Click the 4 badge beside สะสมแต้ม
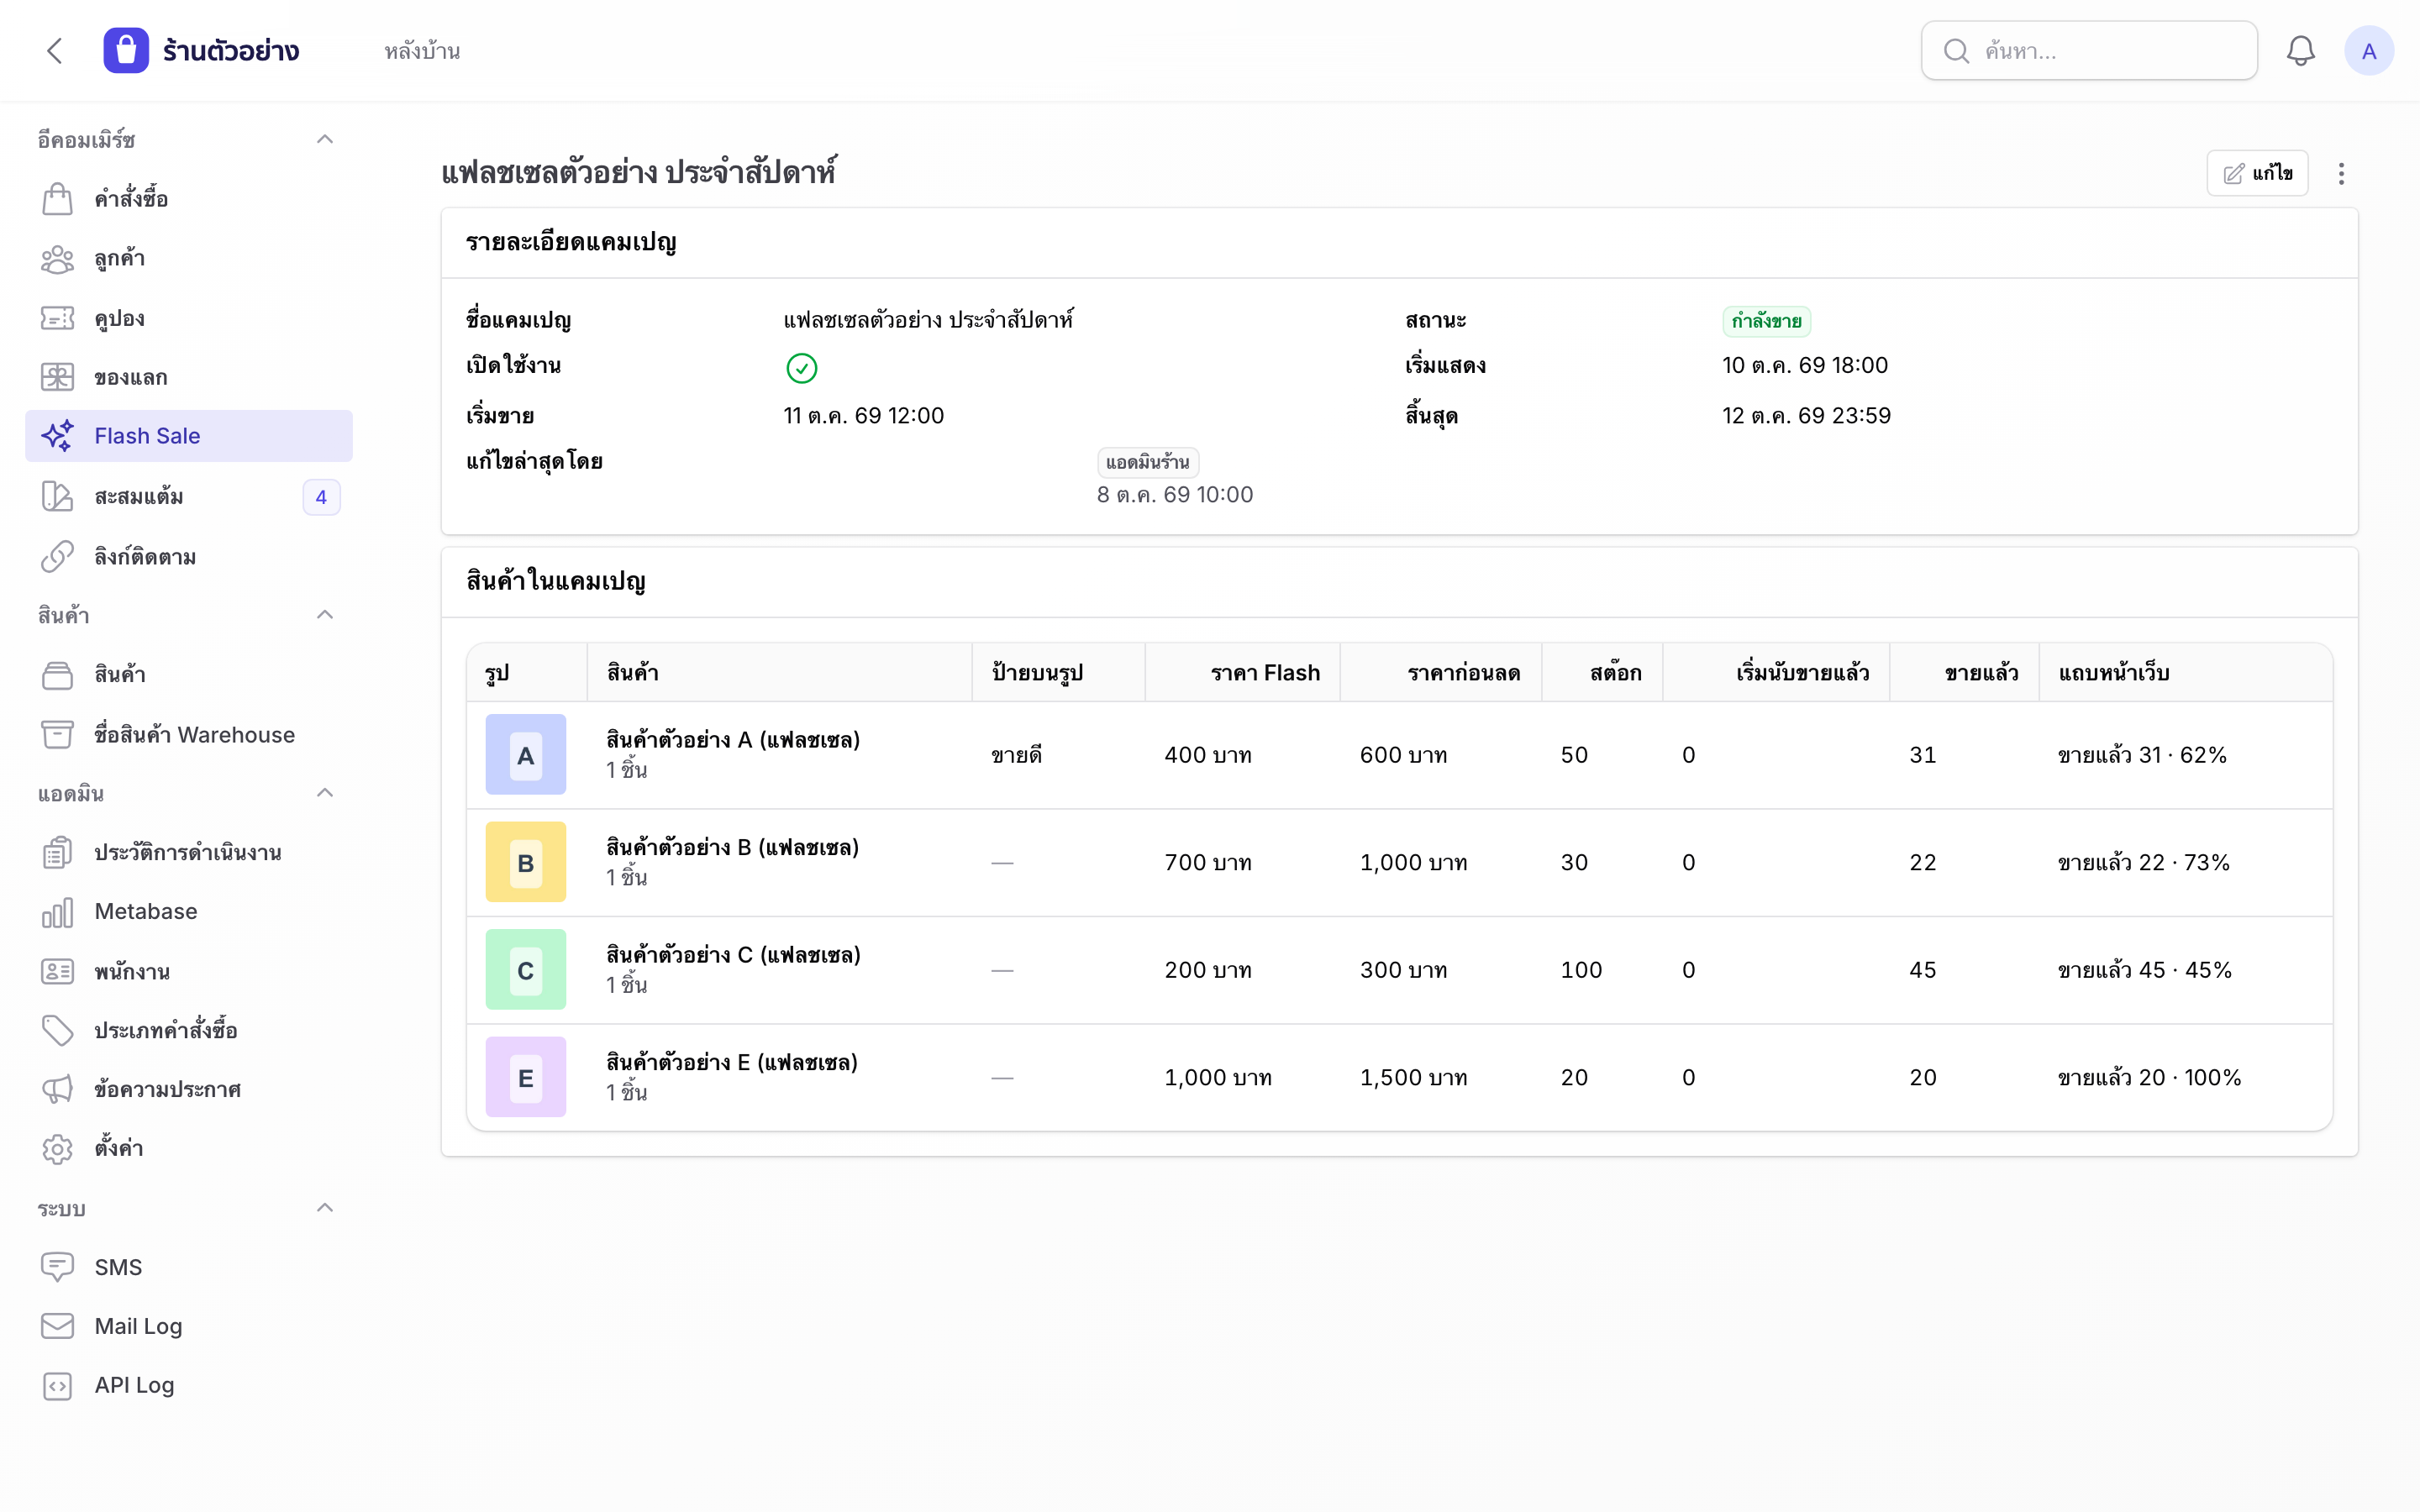Screen dimensions: 2420x1512 (x=321, y=497)
